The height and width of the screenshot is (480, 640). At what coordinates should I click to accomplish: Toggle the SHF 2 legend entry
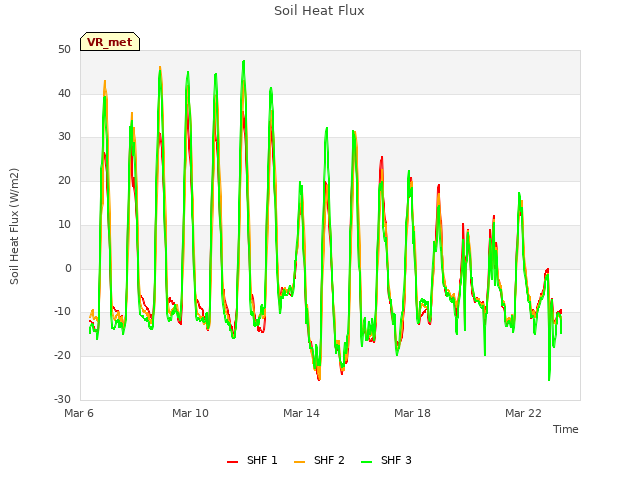319,460
